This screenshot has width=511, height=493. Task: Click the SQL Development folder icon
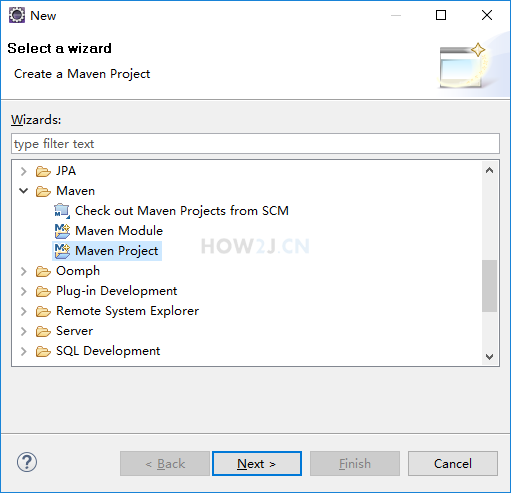[x=43, y=351]
